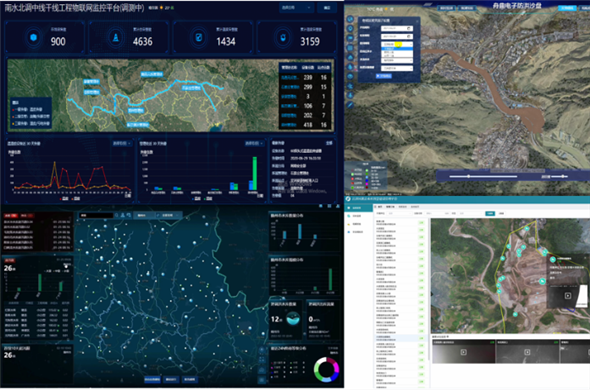Select the camera icon, third in the sand table toolbar
Screen dimensions: 590x390
350,38
